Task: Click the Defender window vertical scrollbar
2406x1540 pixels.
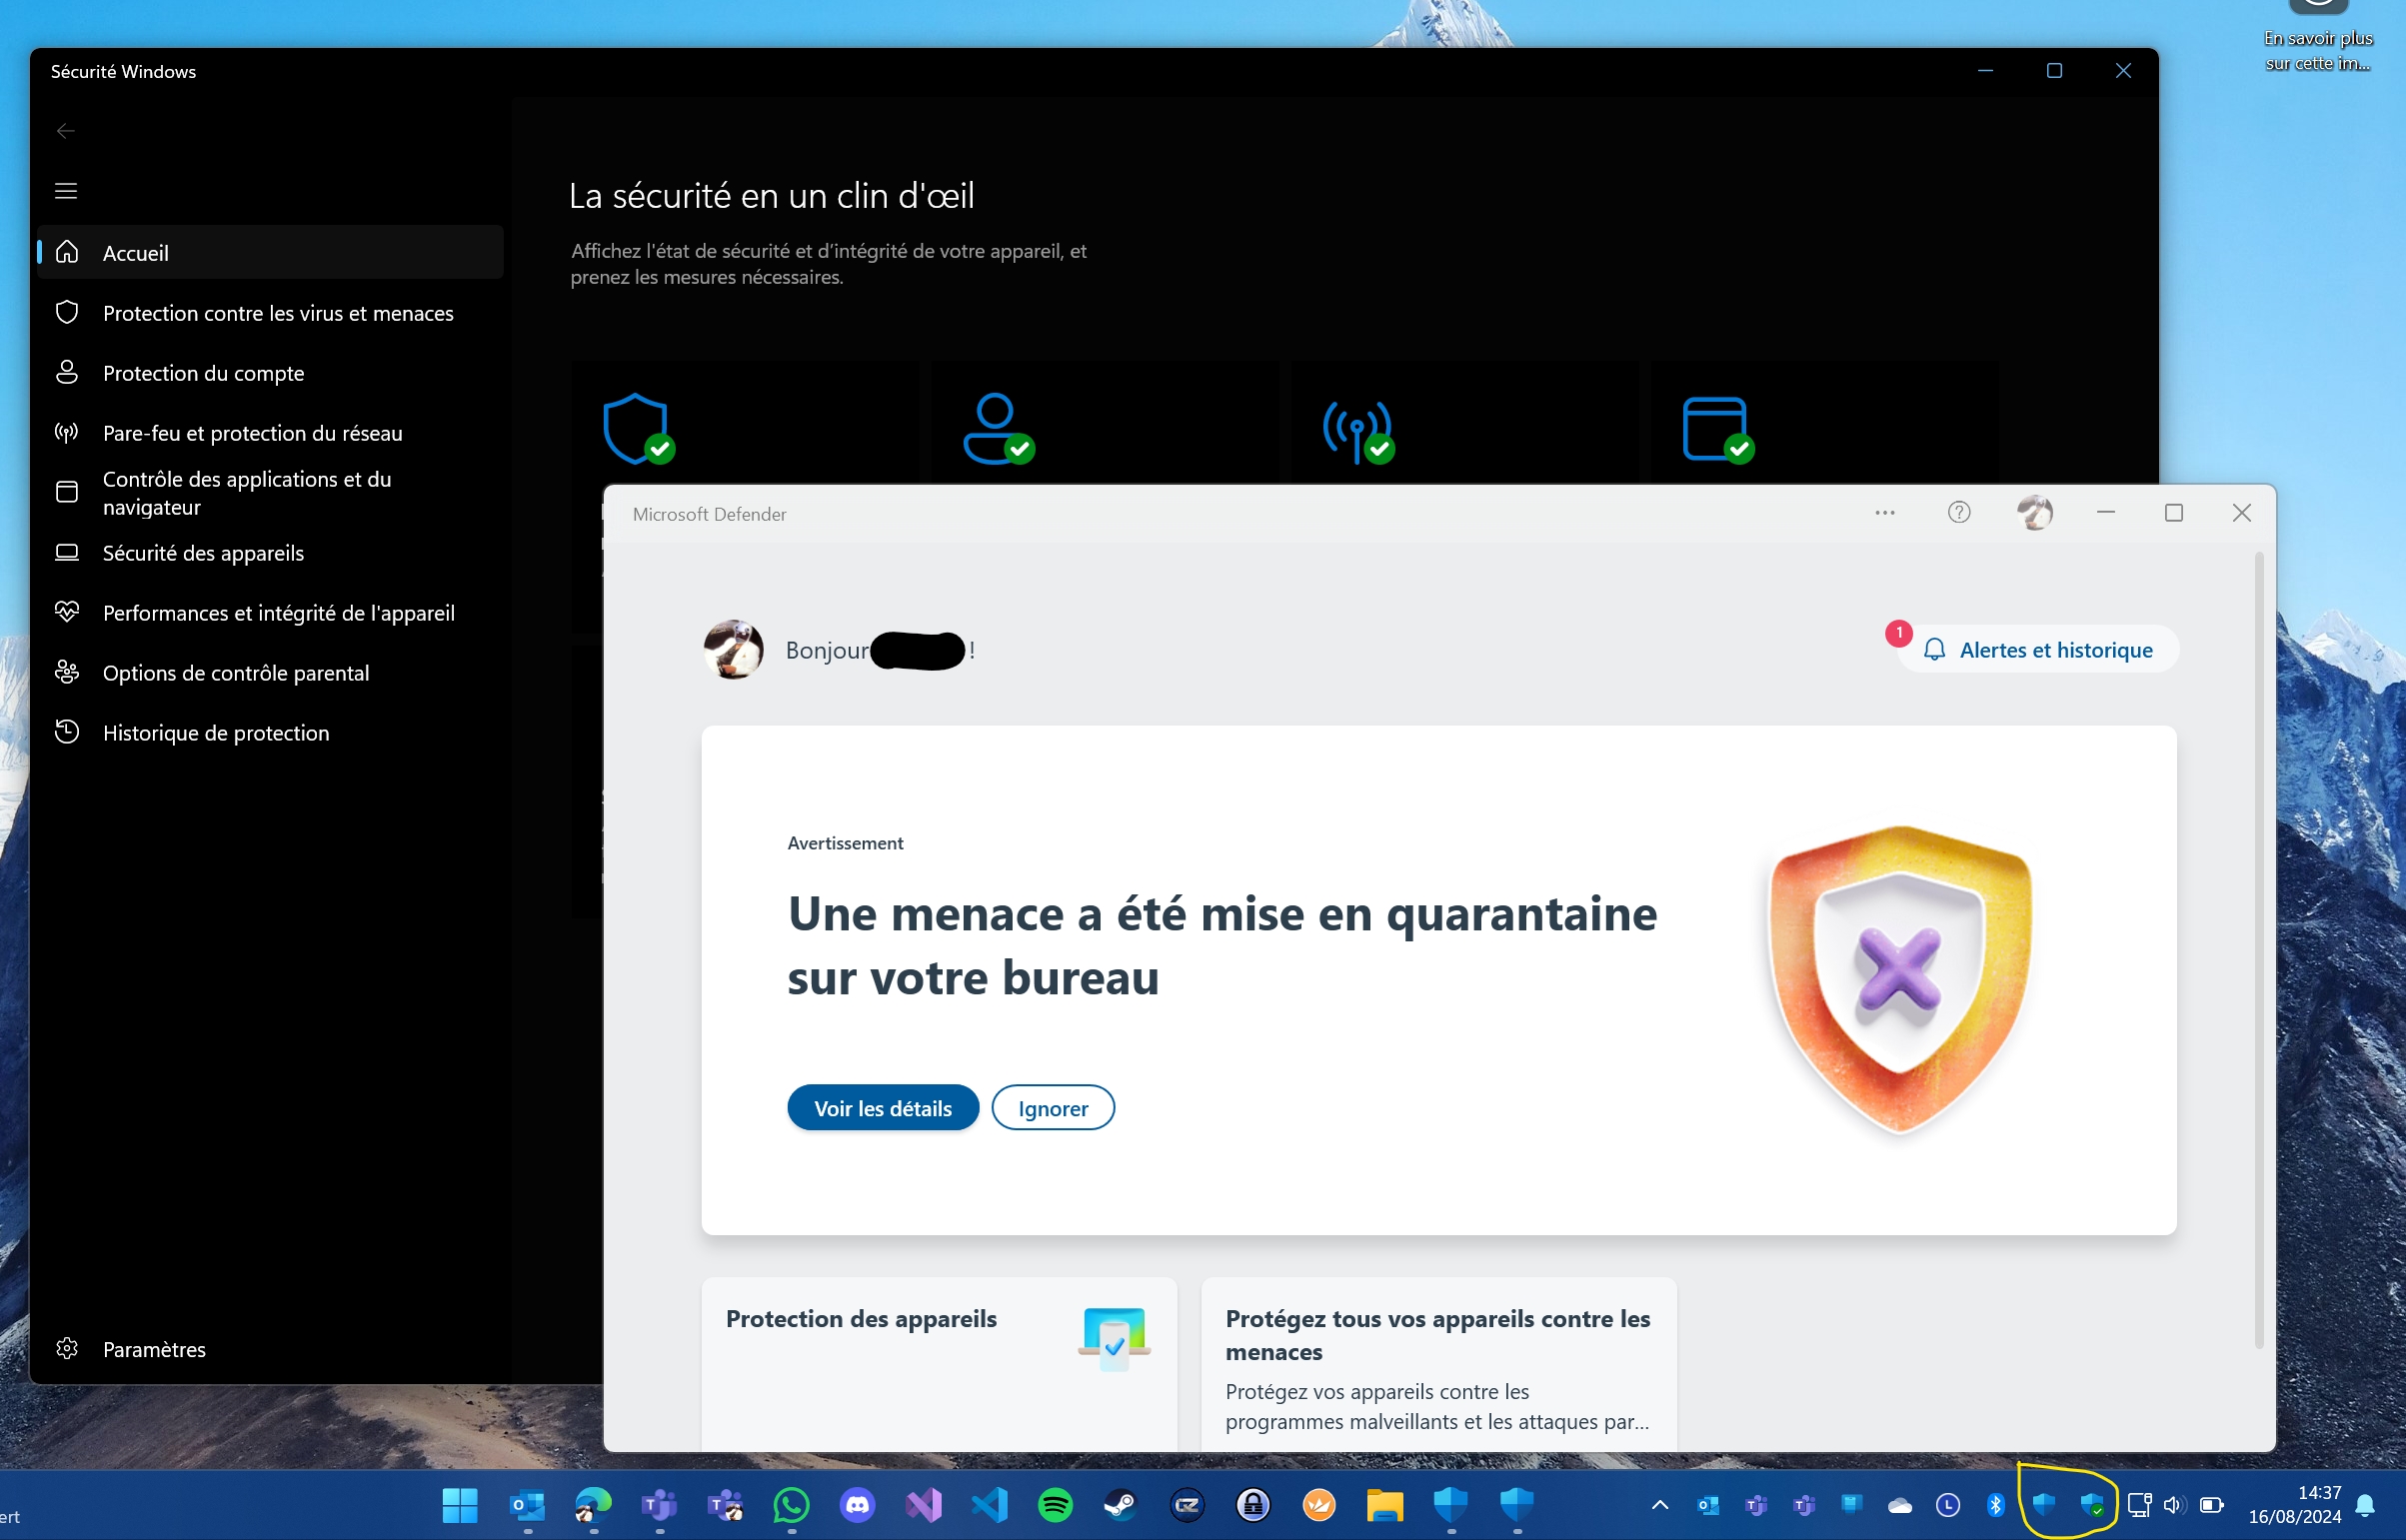Action: pos(2258,950)
